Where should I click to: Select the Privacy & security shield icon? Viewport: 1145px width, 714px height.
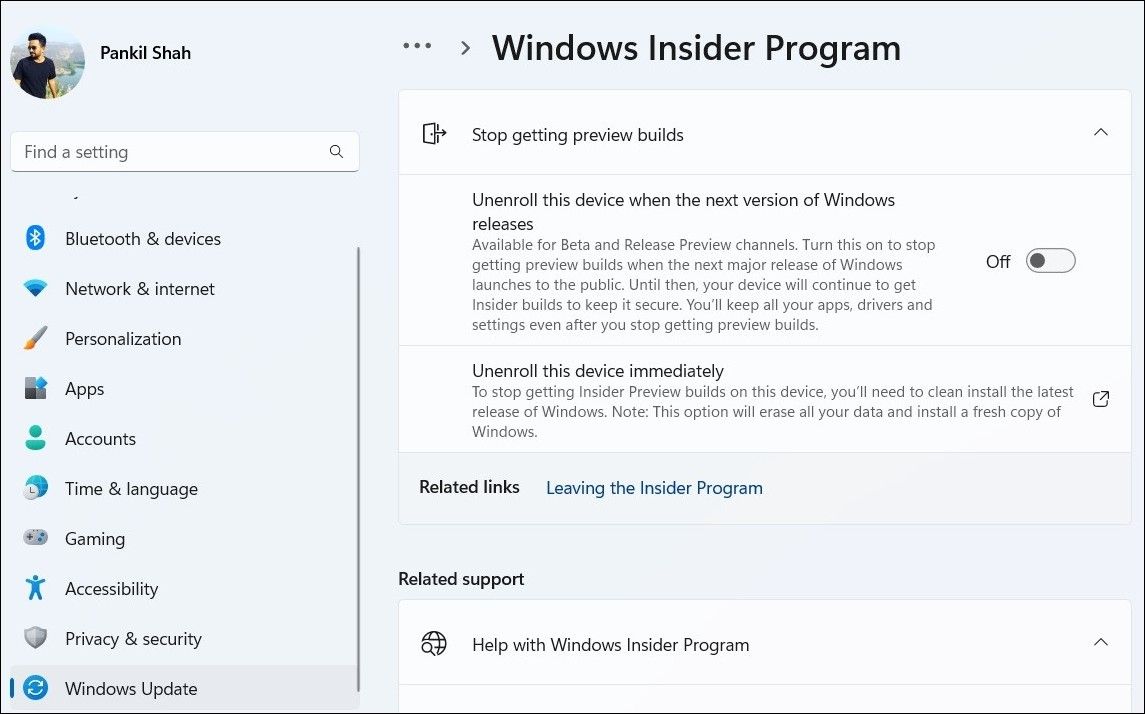click(x=36, y=638)
